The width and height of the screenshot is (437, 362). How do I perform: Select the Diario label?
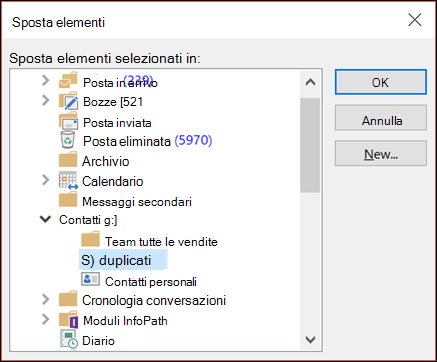tap(98, 341)
